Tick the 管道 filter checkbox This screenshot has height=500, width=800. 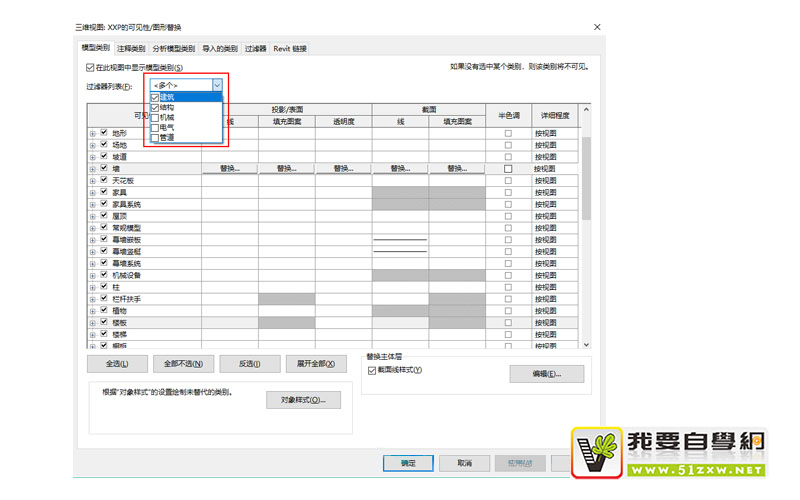(155, 137)
